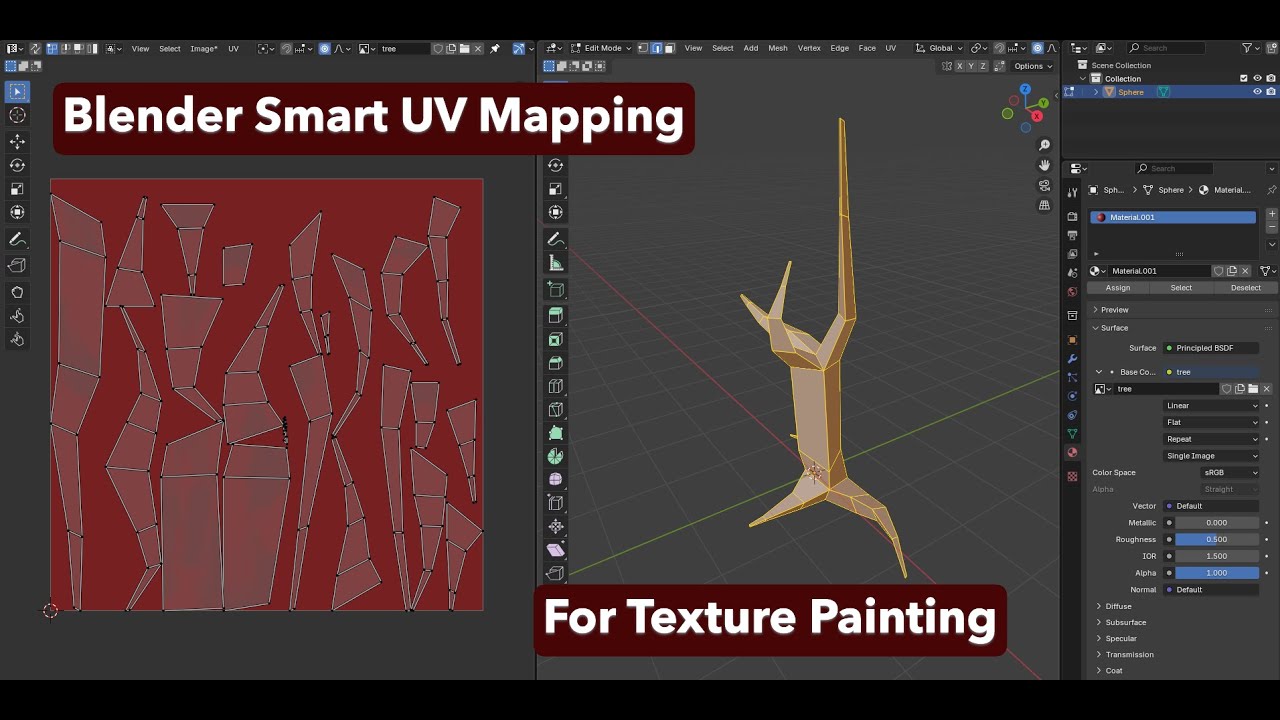Select the UV editor Cursor tool
This screenshot has width=1280, height=720.
point(17,116)
